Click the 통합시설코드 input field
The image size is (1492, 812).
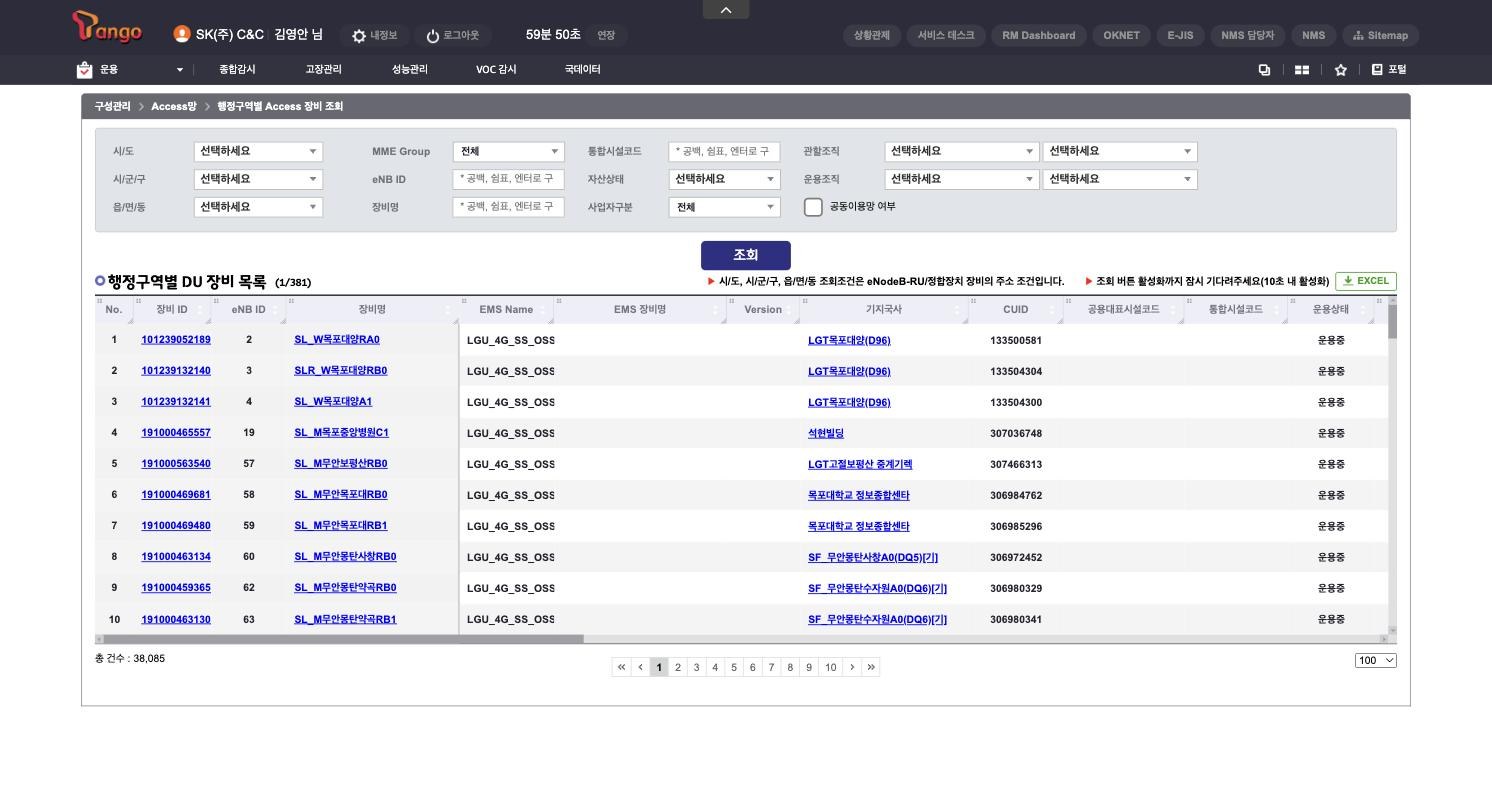pos(724,151)
